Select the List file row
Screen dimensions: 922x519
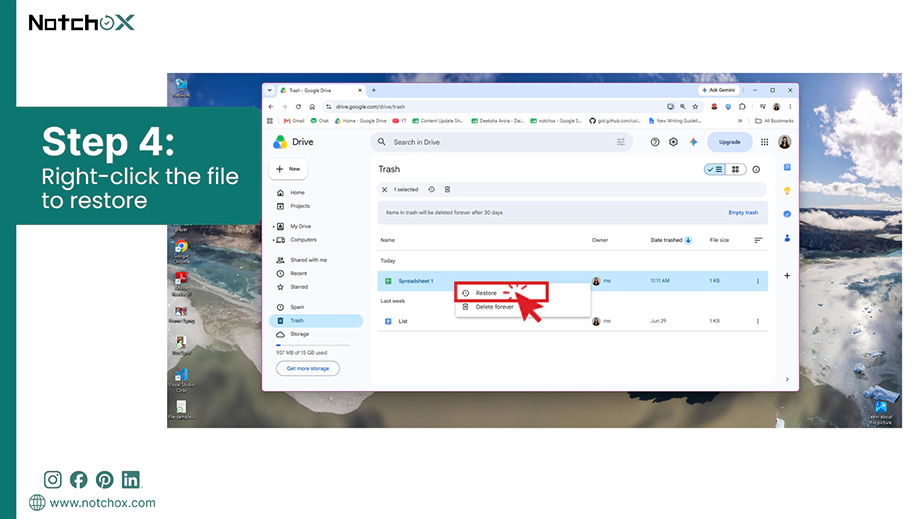click(573, 322)
